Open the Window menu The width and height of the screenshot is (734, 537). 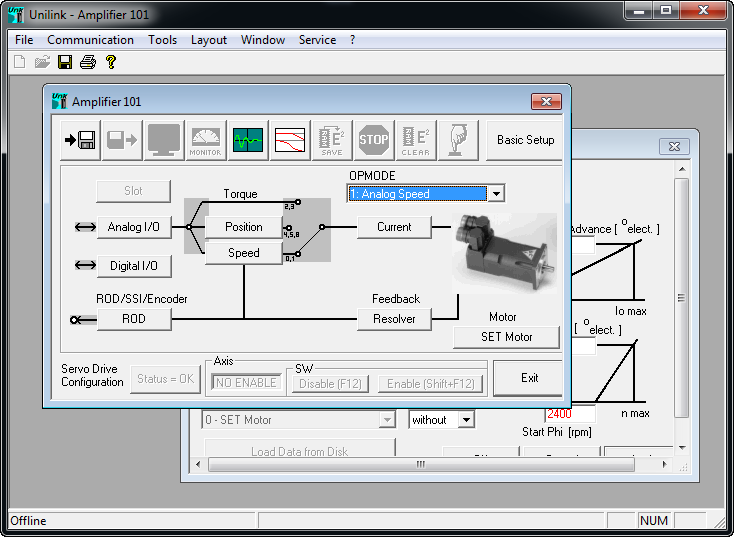click(263, 40)
